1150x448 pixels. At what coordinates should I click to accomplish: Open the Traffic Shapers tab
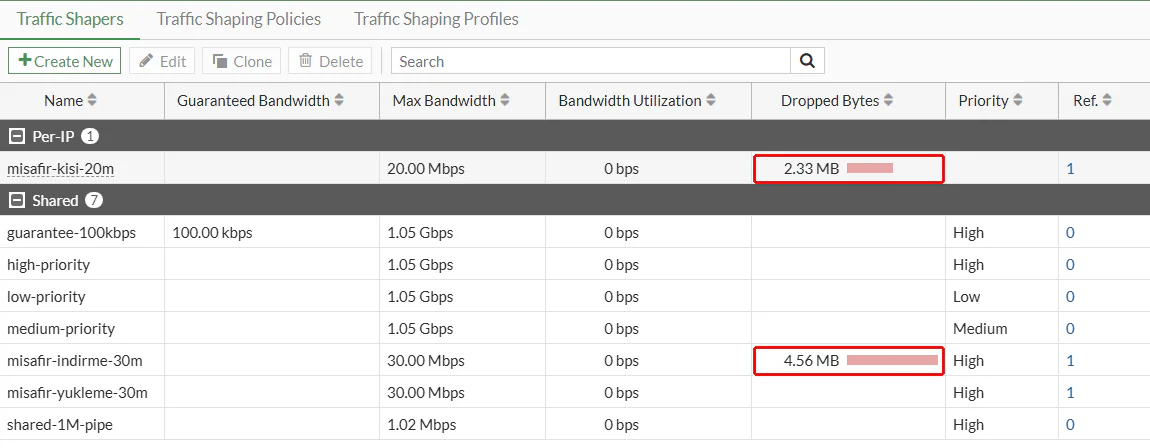click(x=70, y=19)
